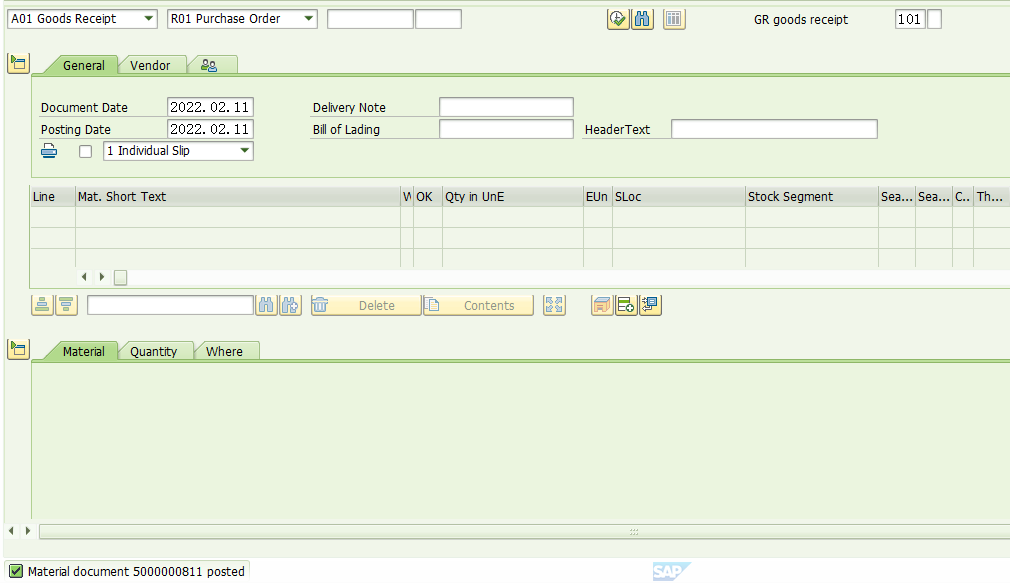
Task: Click inside the Delivery Note input field
Action: point(505,107)
